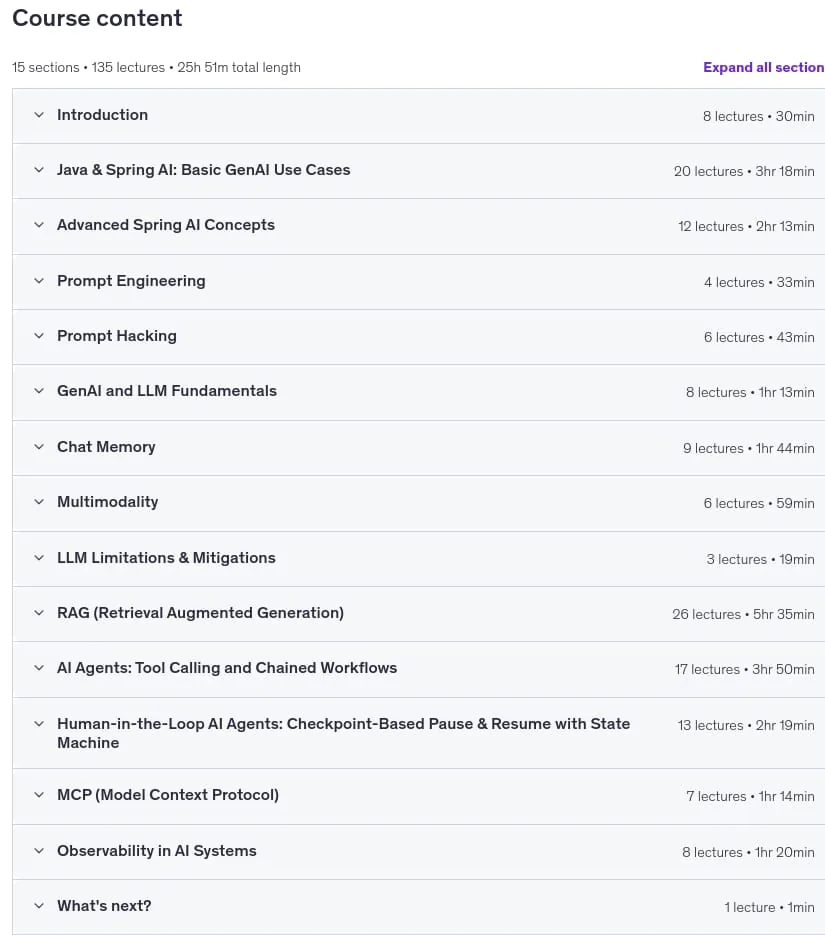Open the Advanced Spring AI Concepts chevron
This screenshot has height=935, width=825.
(x=39, y=225)
